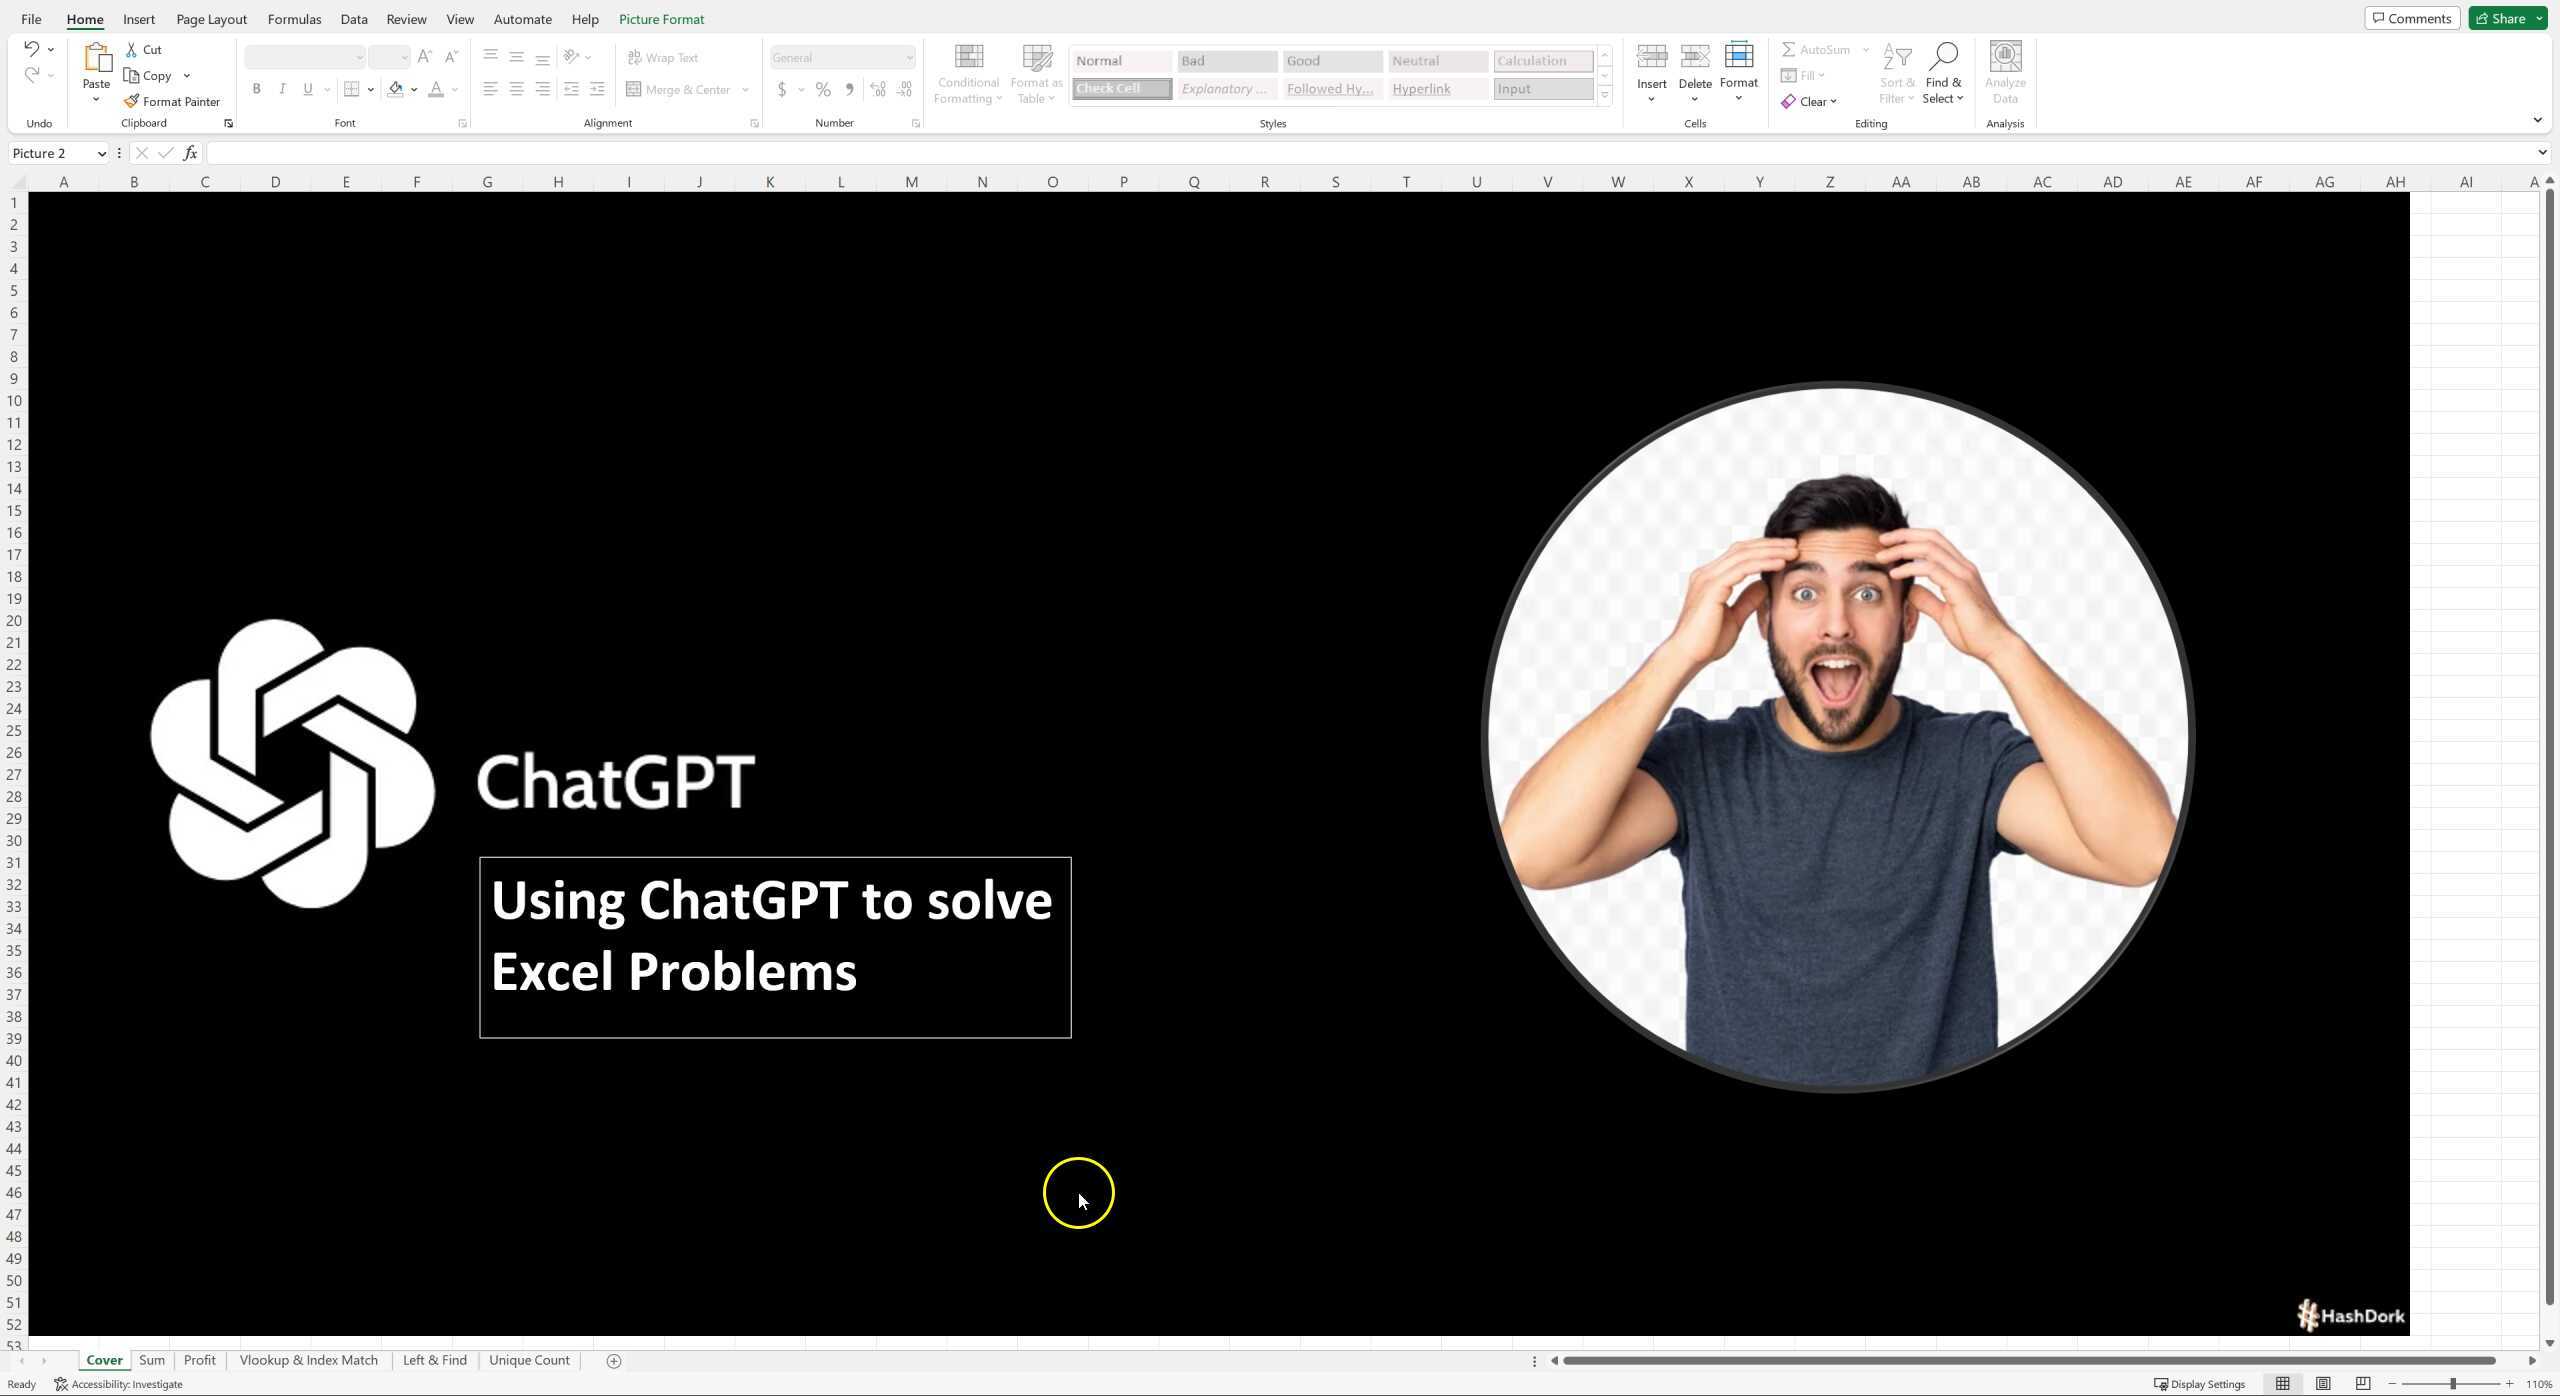Open the Font Color dropdown arrow
Viewport: 2560px width, 1396px height.
(455, 89)
